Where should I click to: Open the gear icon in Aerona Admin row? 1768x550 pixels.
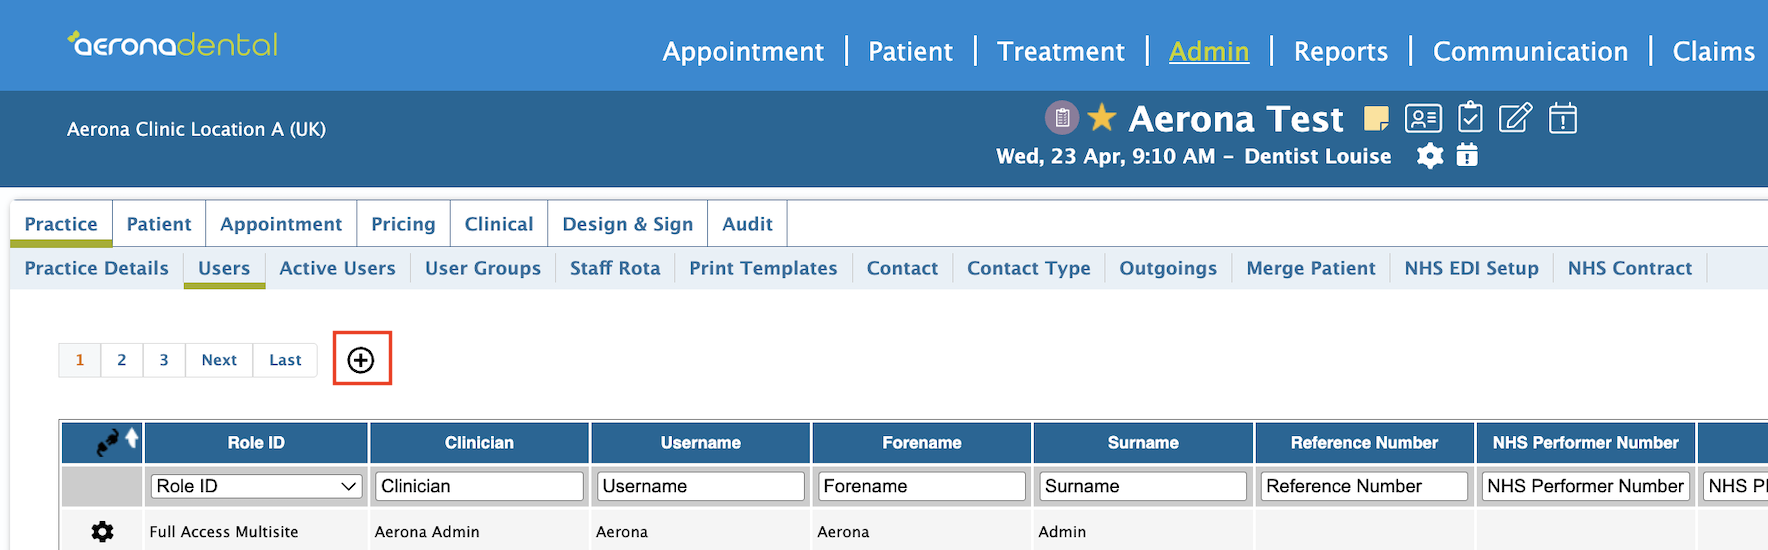click(102, 532)
